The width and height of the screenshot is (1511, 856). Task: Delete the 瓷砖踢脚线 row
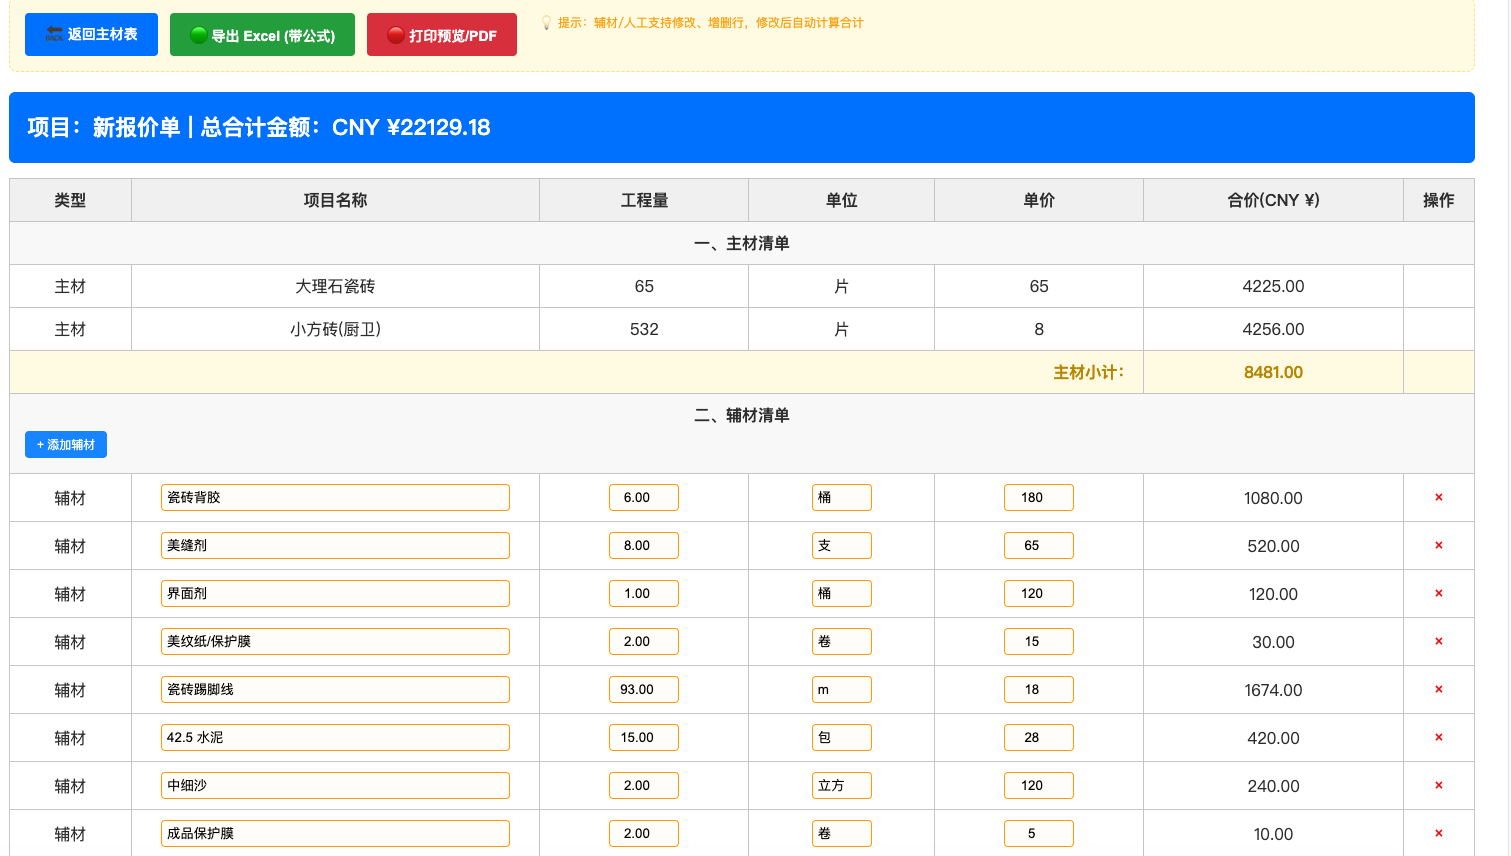point(1439,689)
